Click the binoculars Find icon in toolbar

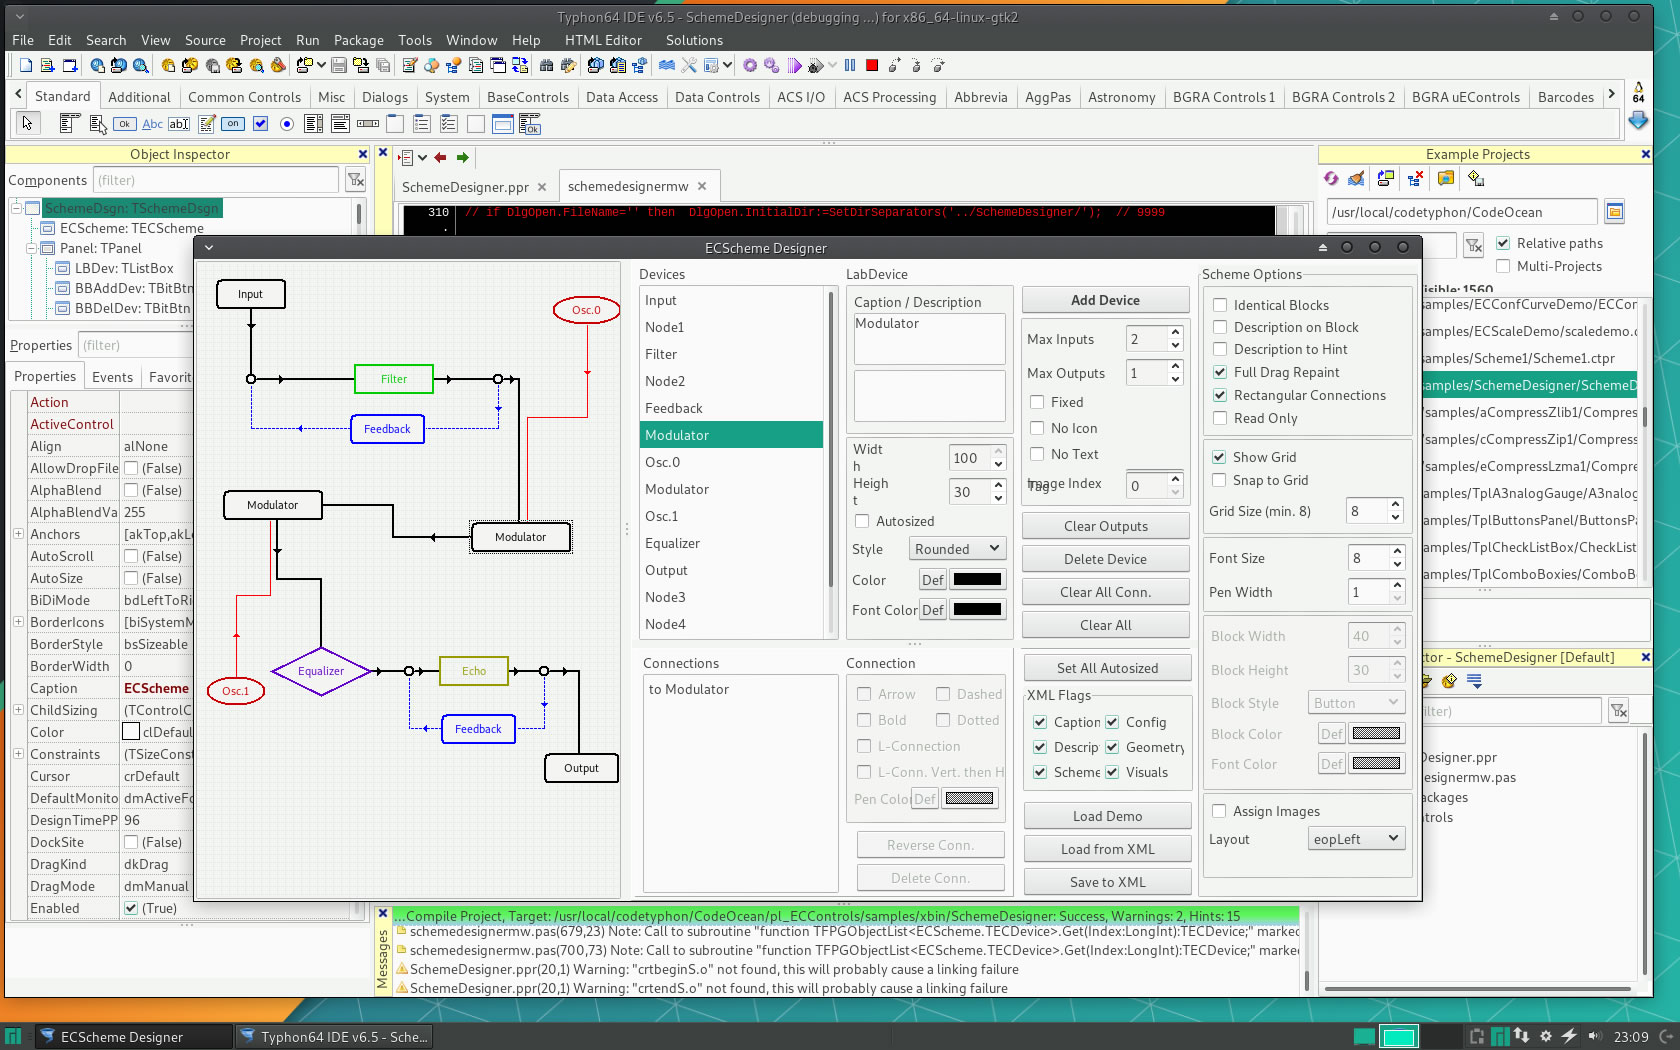[546, 65]
